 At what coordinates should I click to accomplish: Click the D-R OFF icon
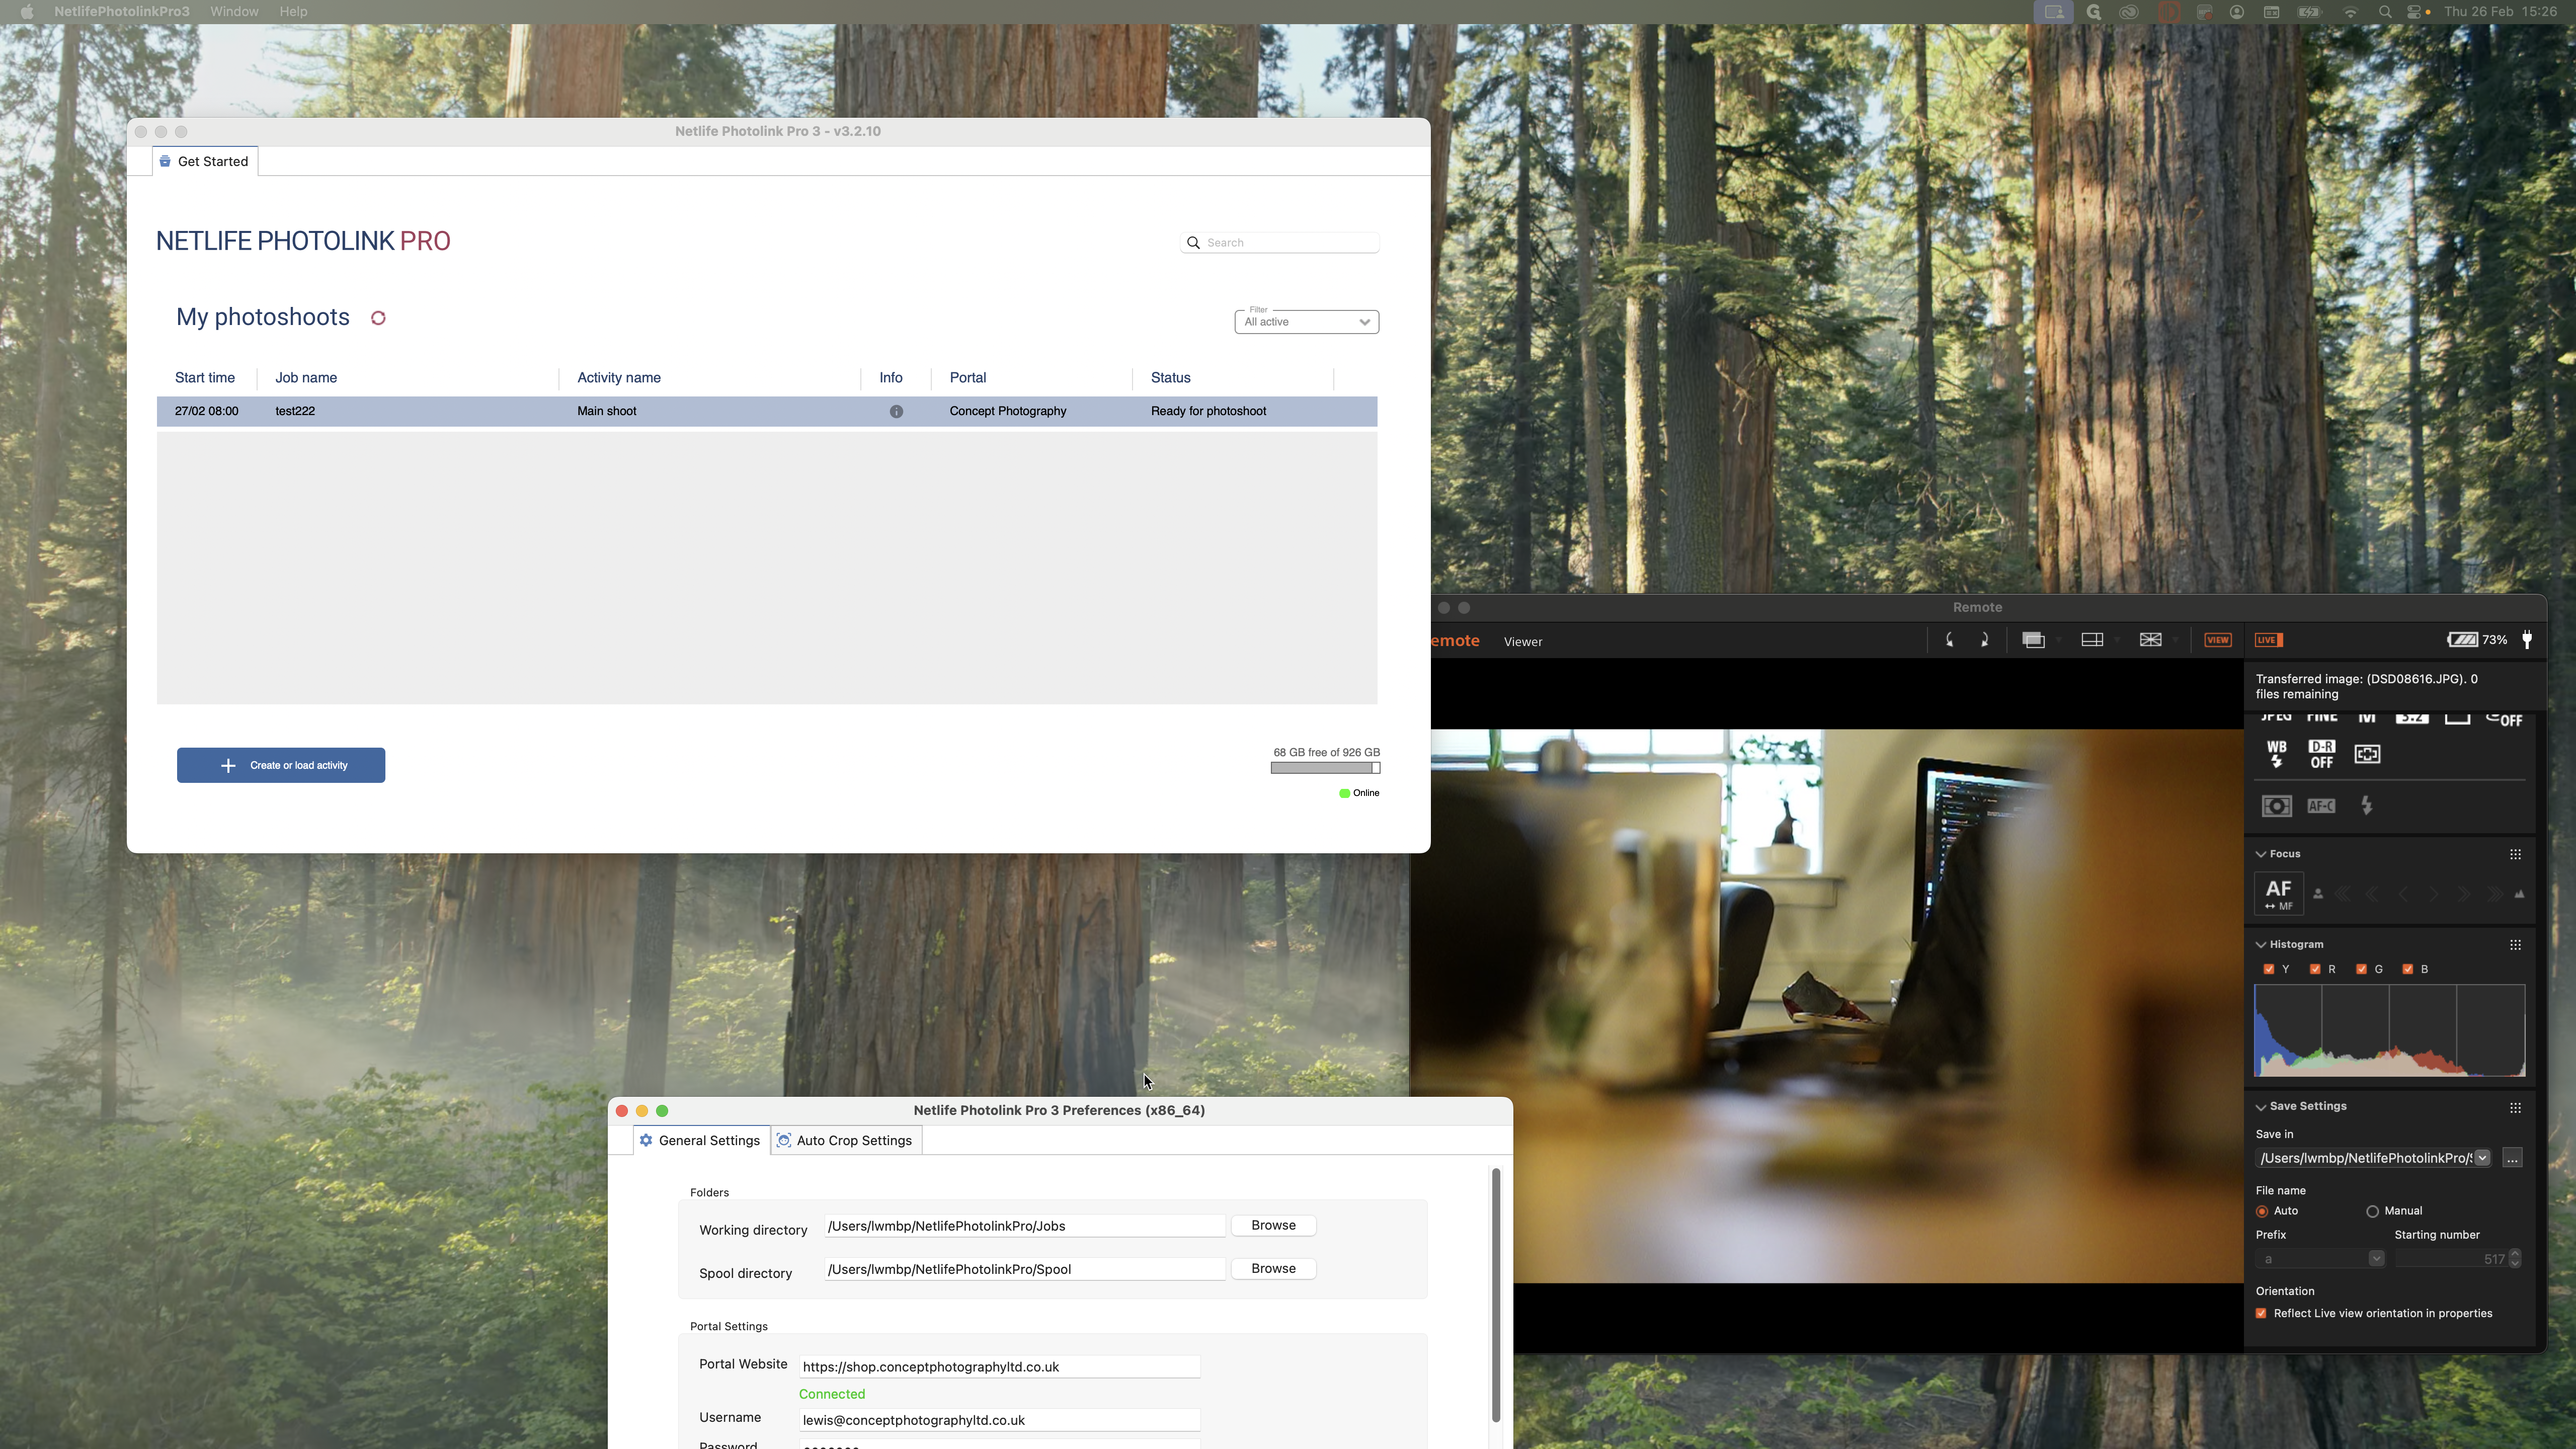pos(2322,754)
